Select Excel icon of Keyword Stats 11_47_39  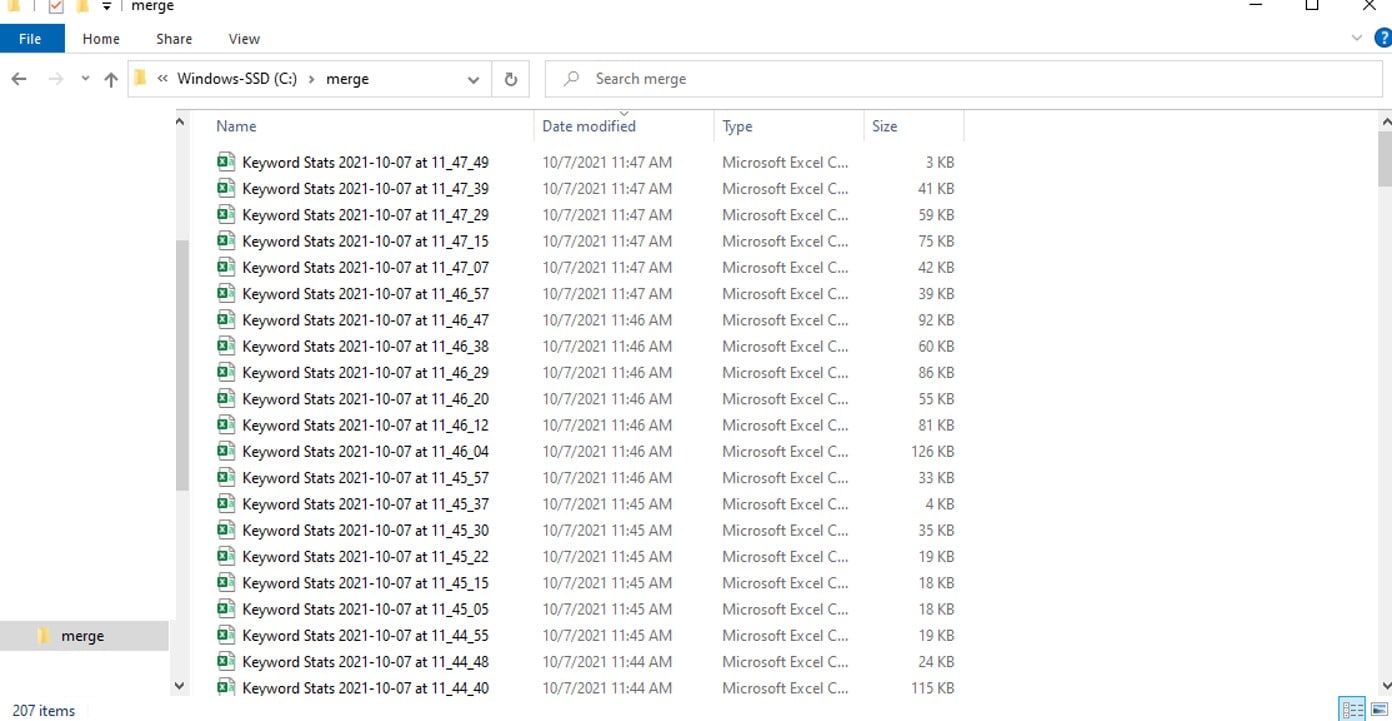[x=226, y=188]
